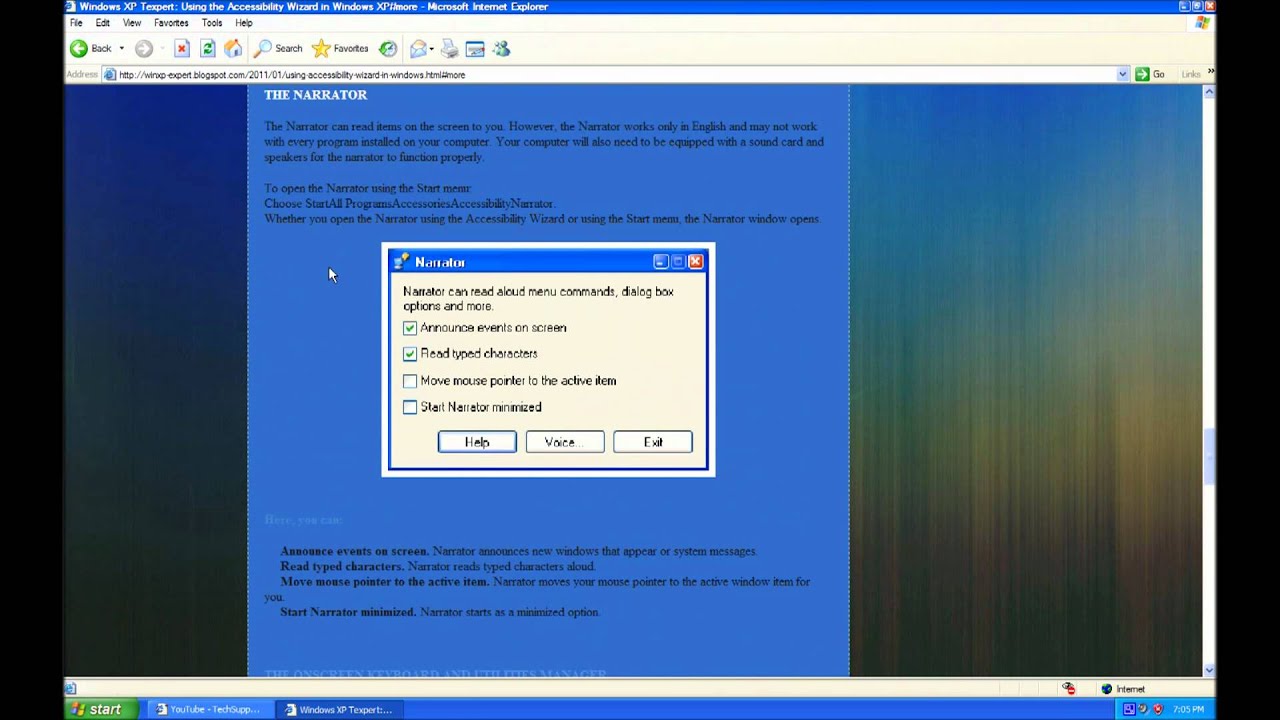
Task: Print the page with printer icon
Action: [449, 48]
